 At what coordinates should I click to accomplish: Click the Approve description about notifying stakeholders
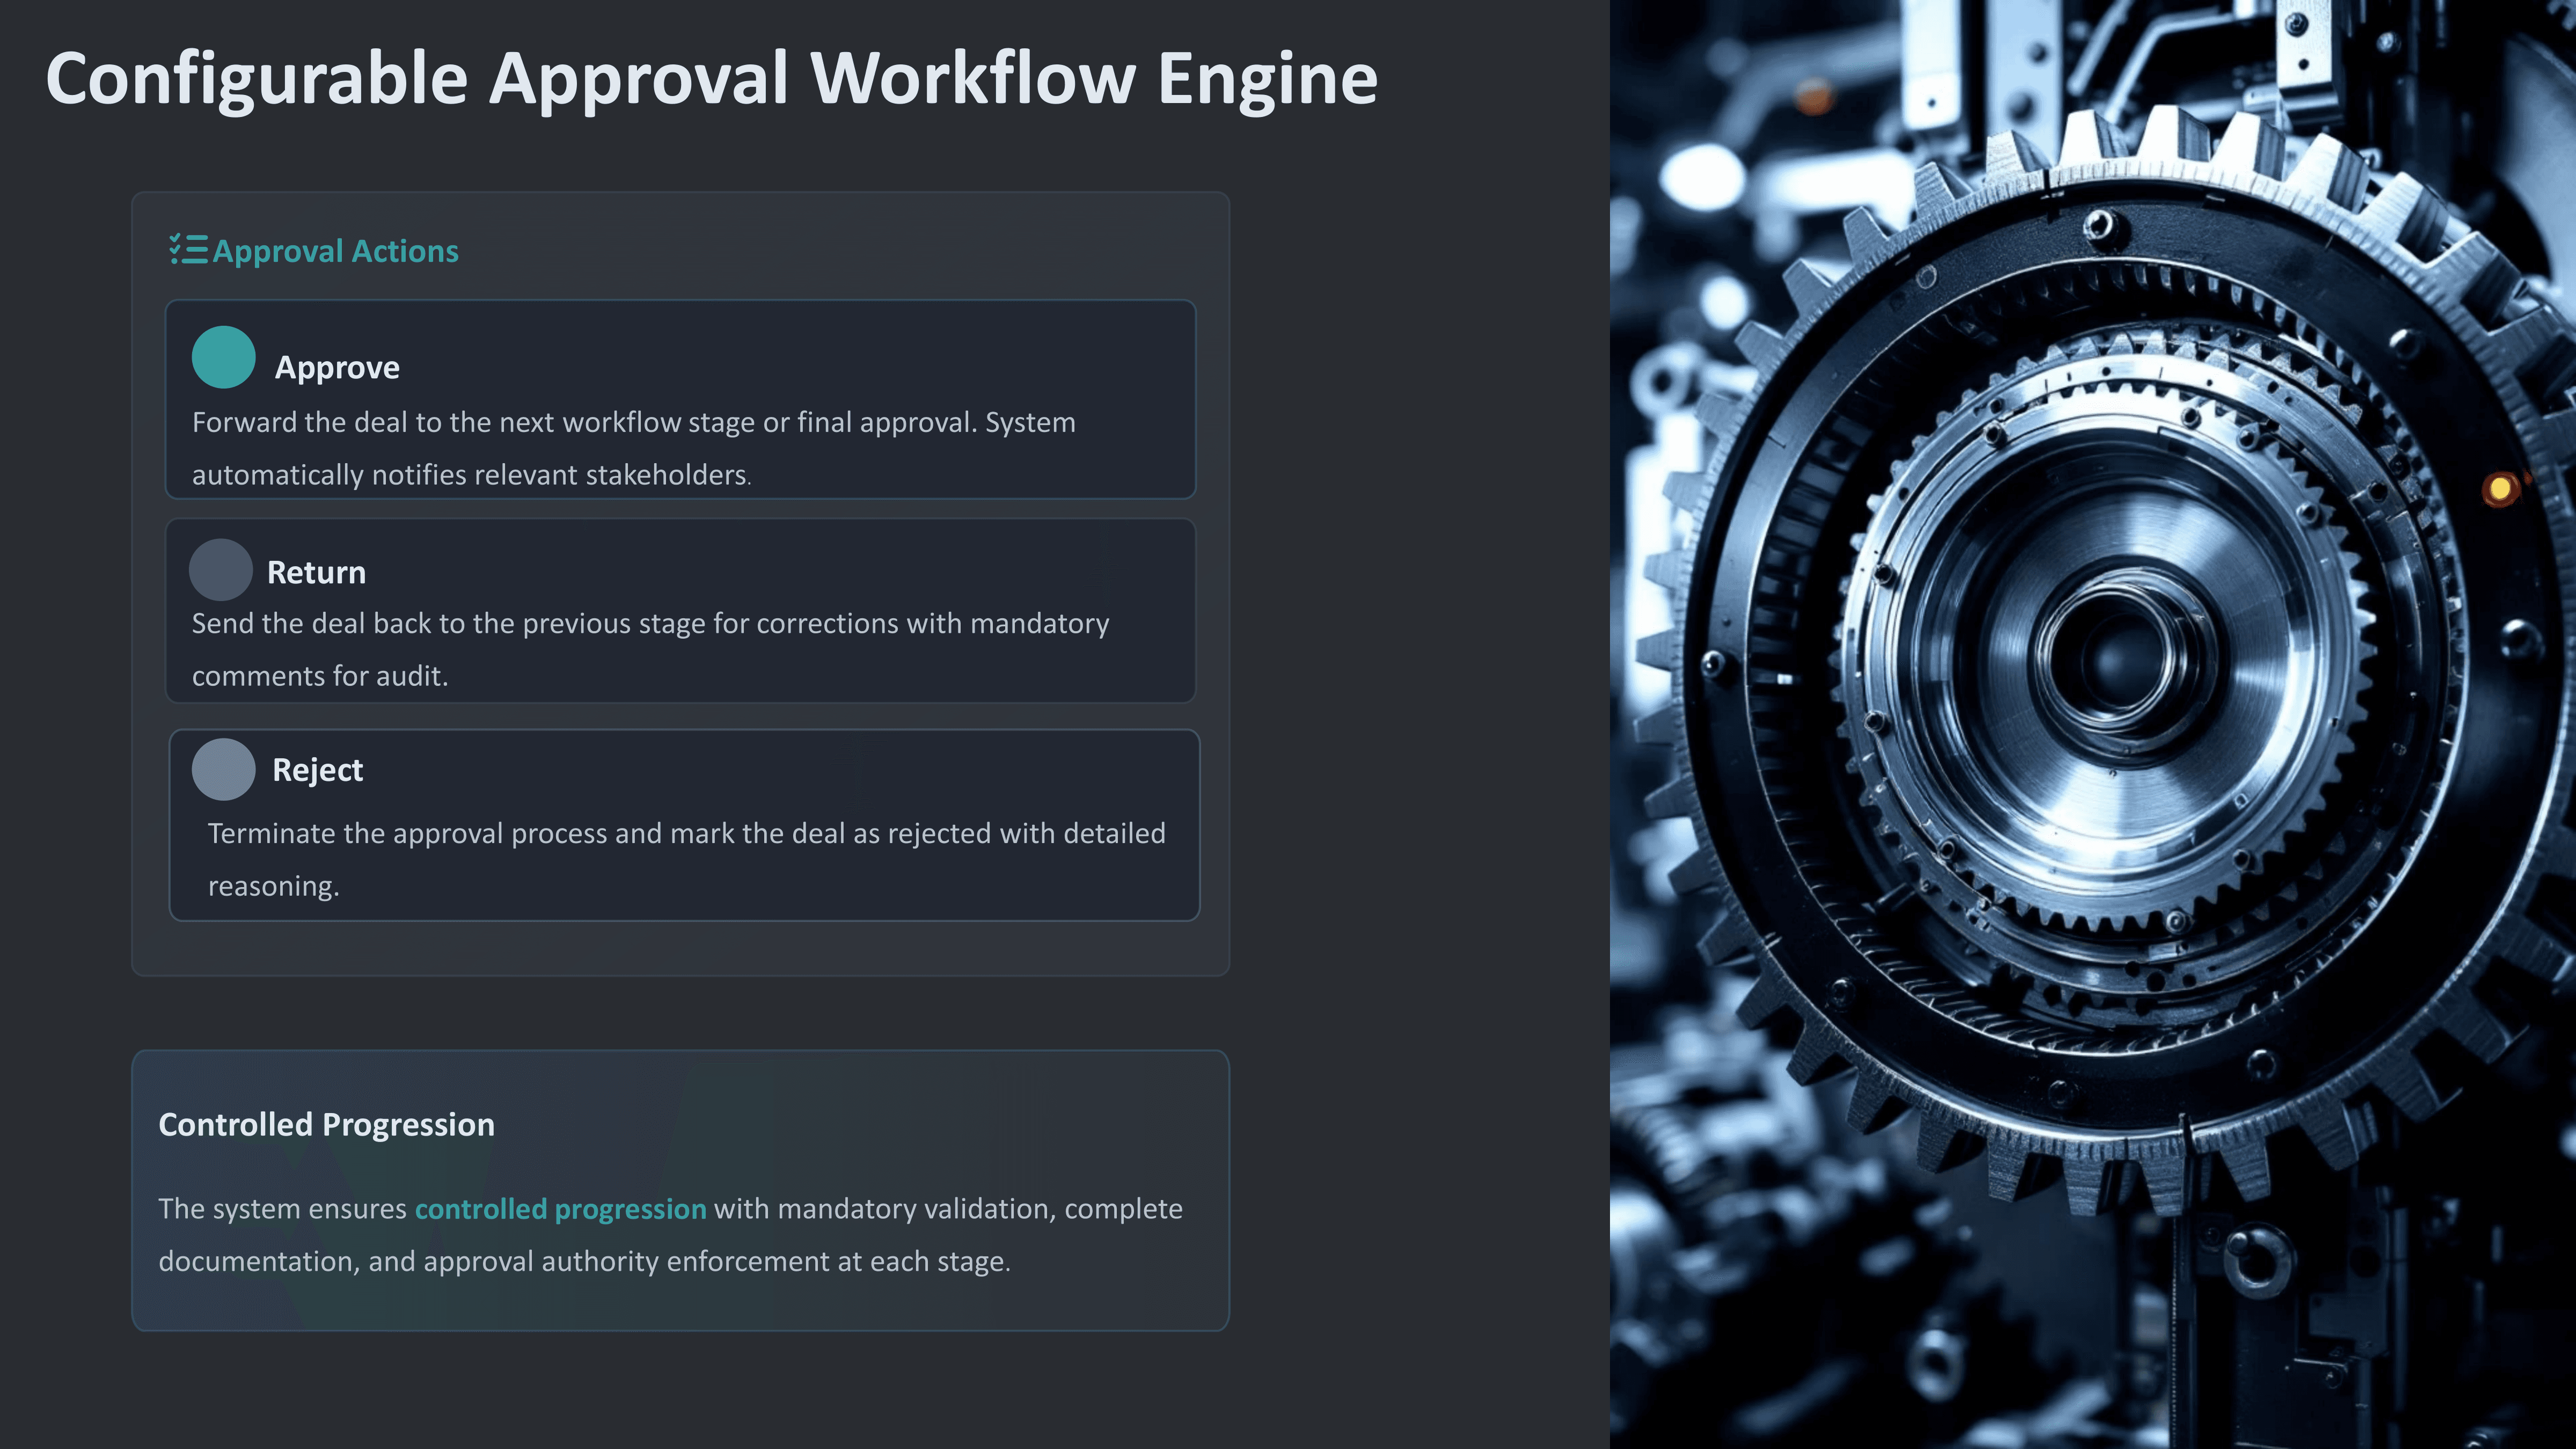click(633, 448)
